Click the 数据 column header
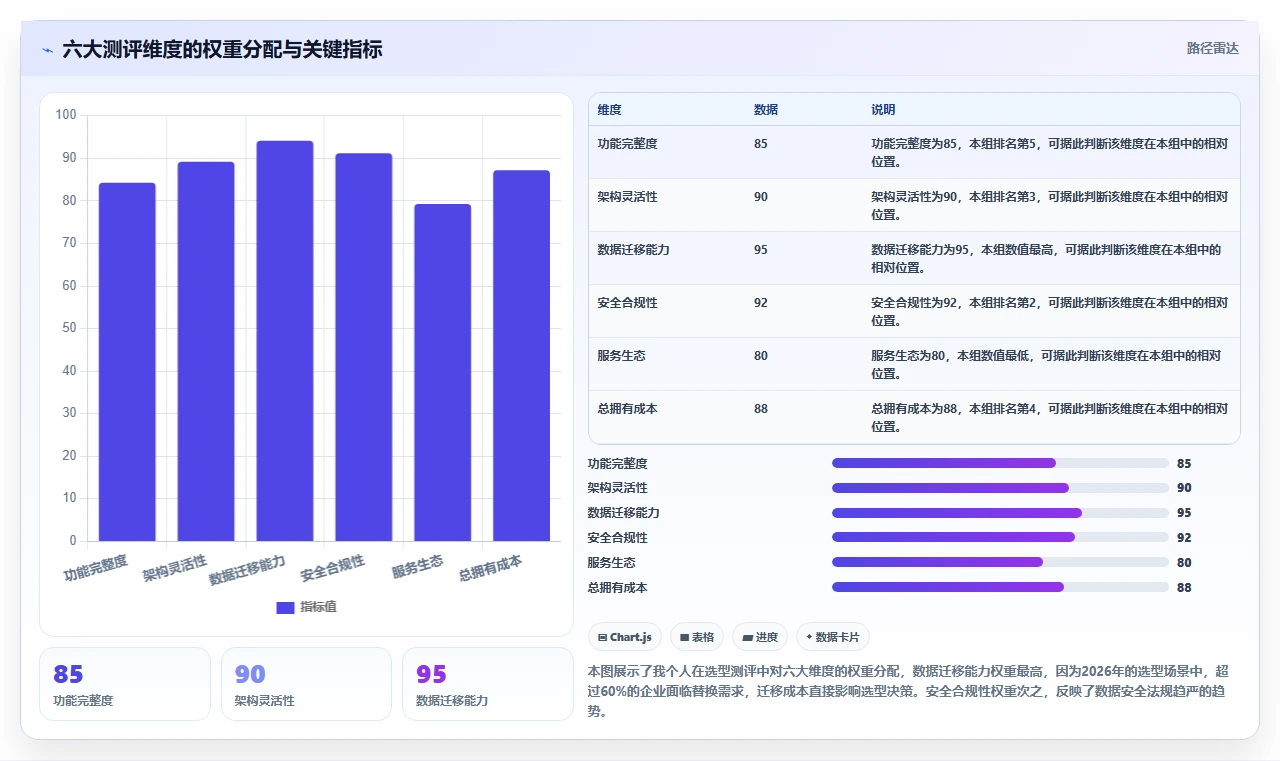Viewport: 1280px width, 761px height. click(766, 110)
